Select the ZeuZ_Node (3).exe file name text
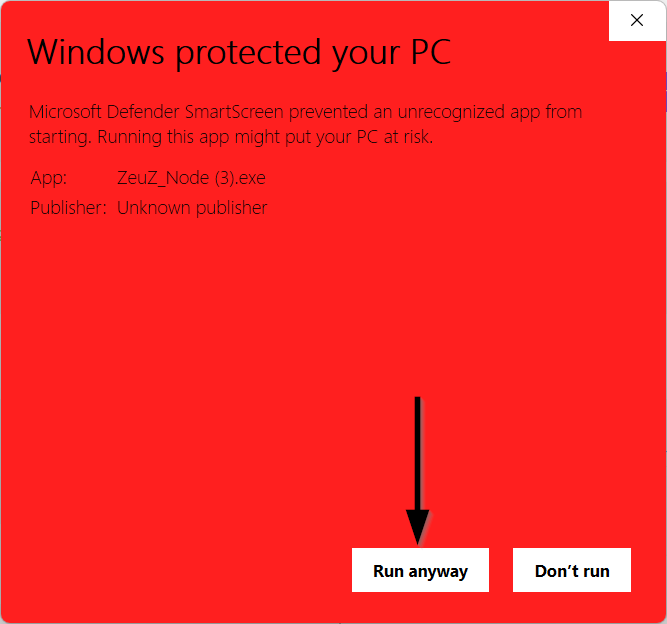667x624 pixels. (x=191, y=178)
